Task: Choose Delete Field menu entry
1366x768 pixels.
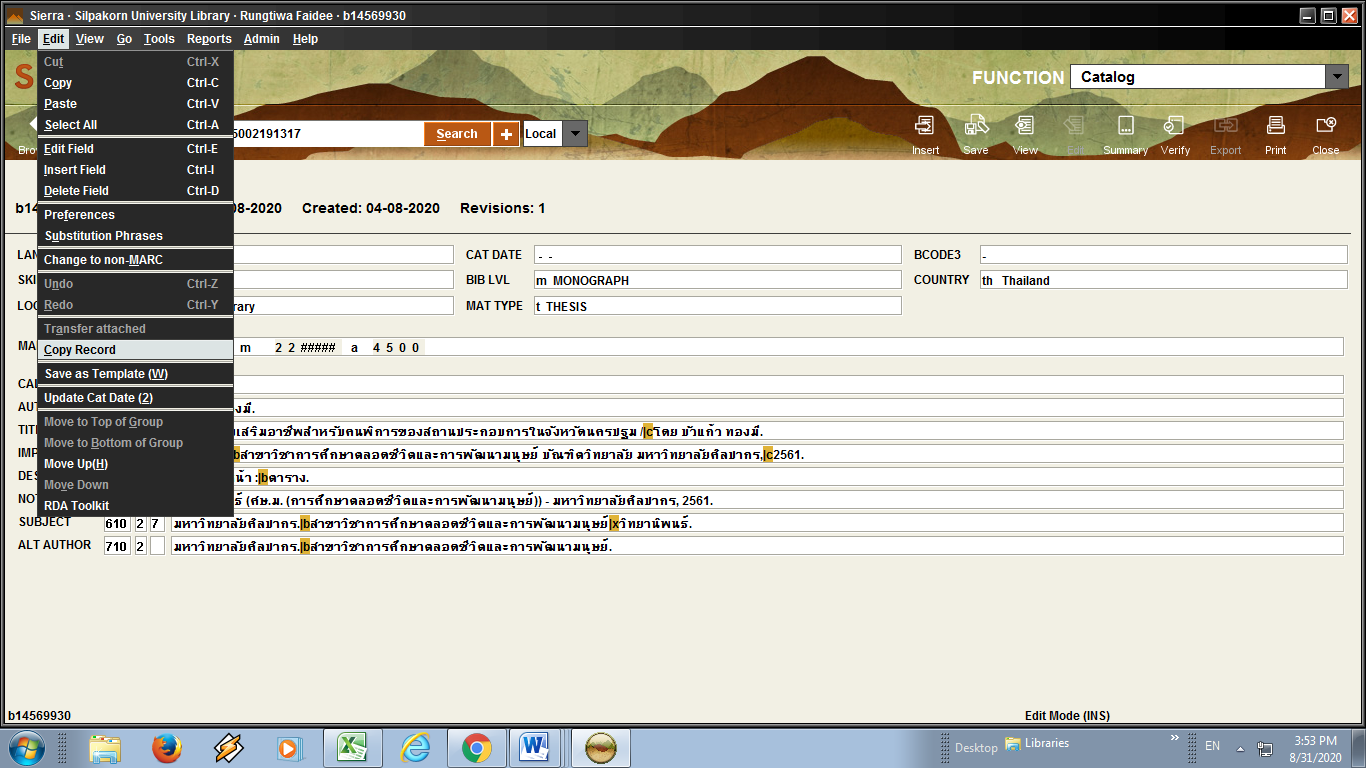Action: pos(135,191)
